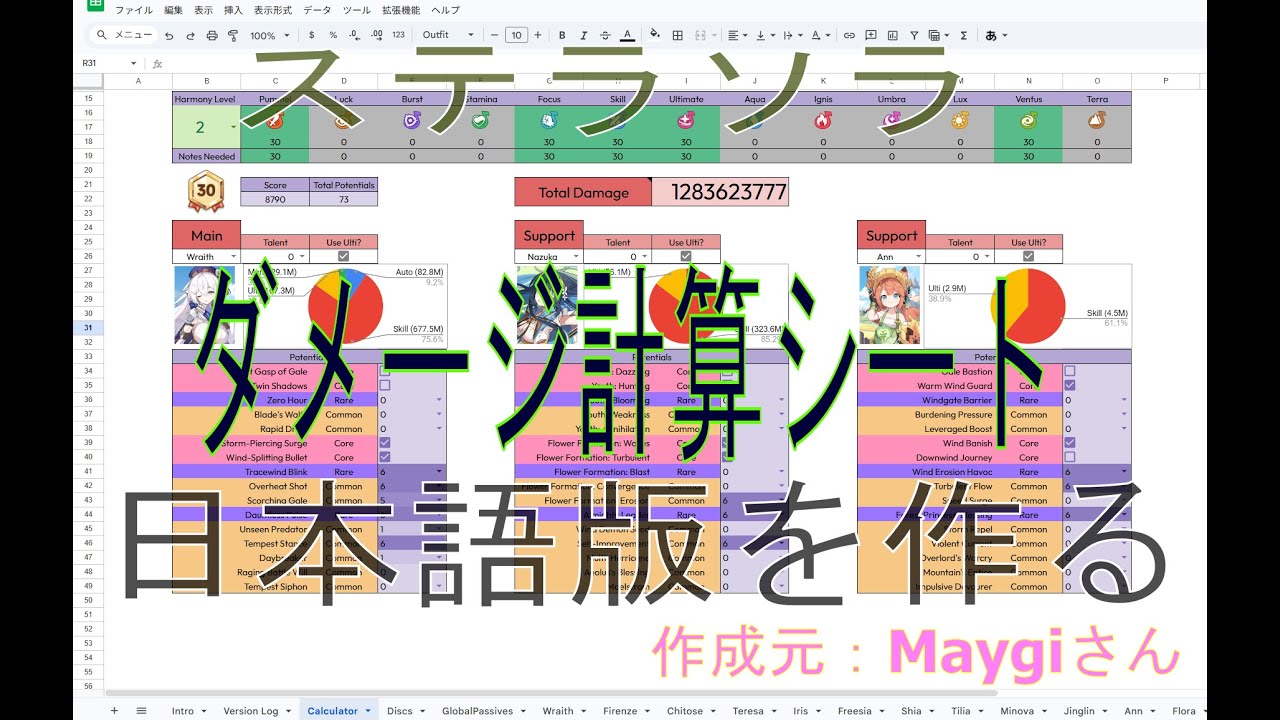Open the ファイル menu
Viewport: 1280px width, 720px height.
133,10
